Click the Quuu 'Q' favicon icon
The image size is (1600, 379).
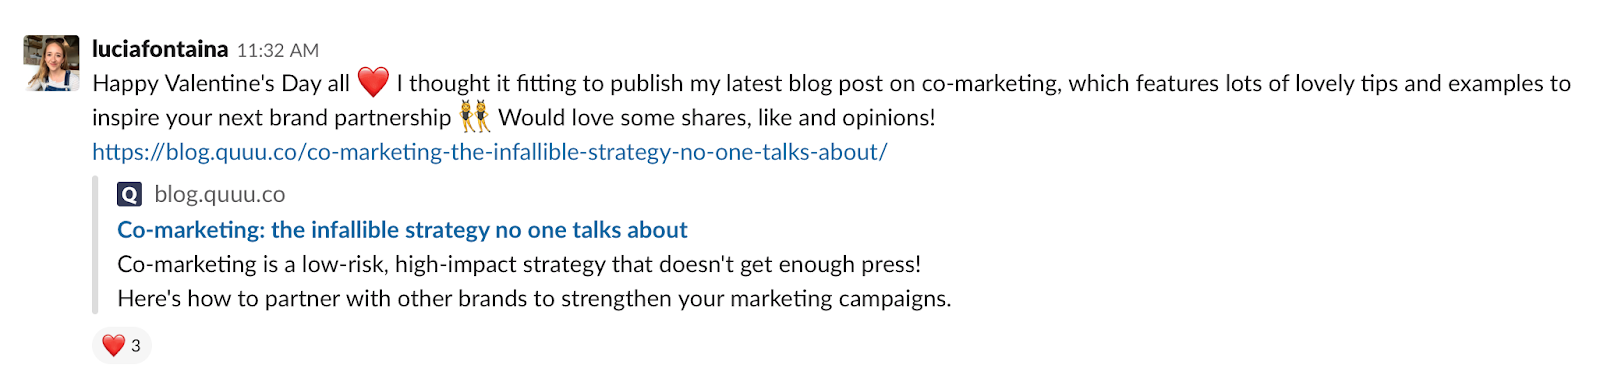coord(129,194)
